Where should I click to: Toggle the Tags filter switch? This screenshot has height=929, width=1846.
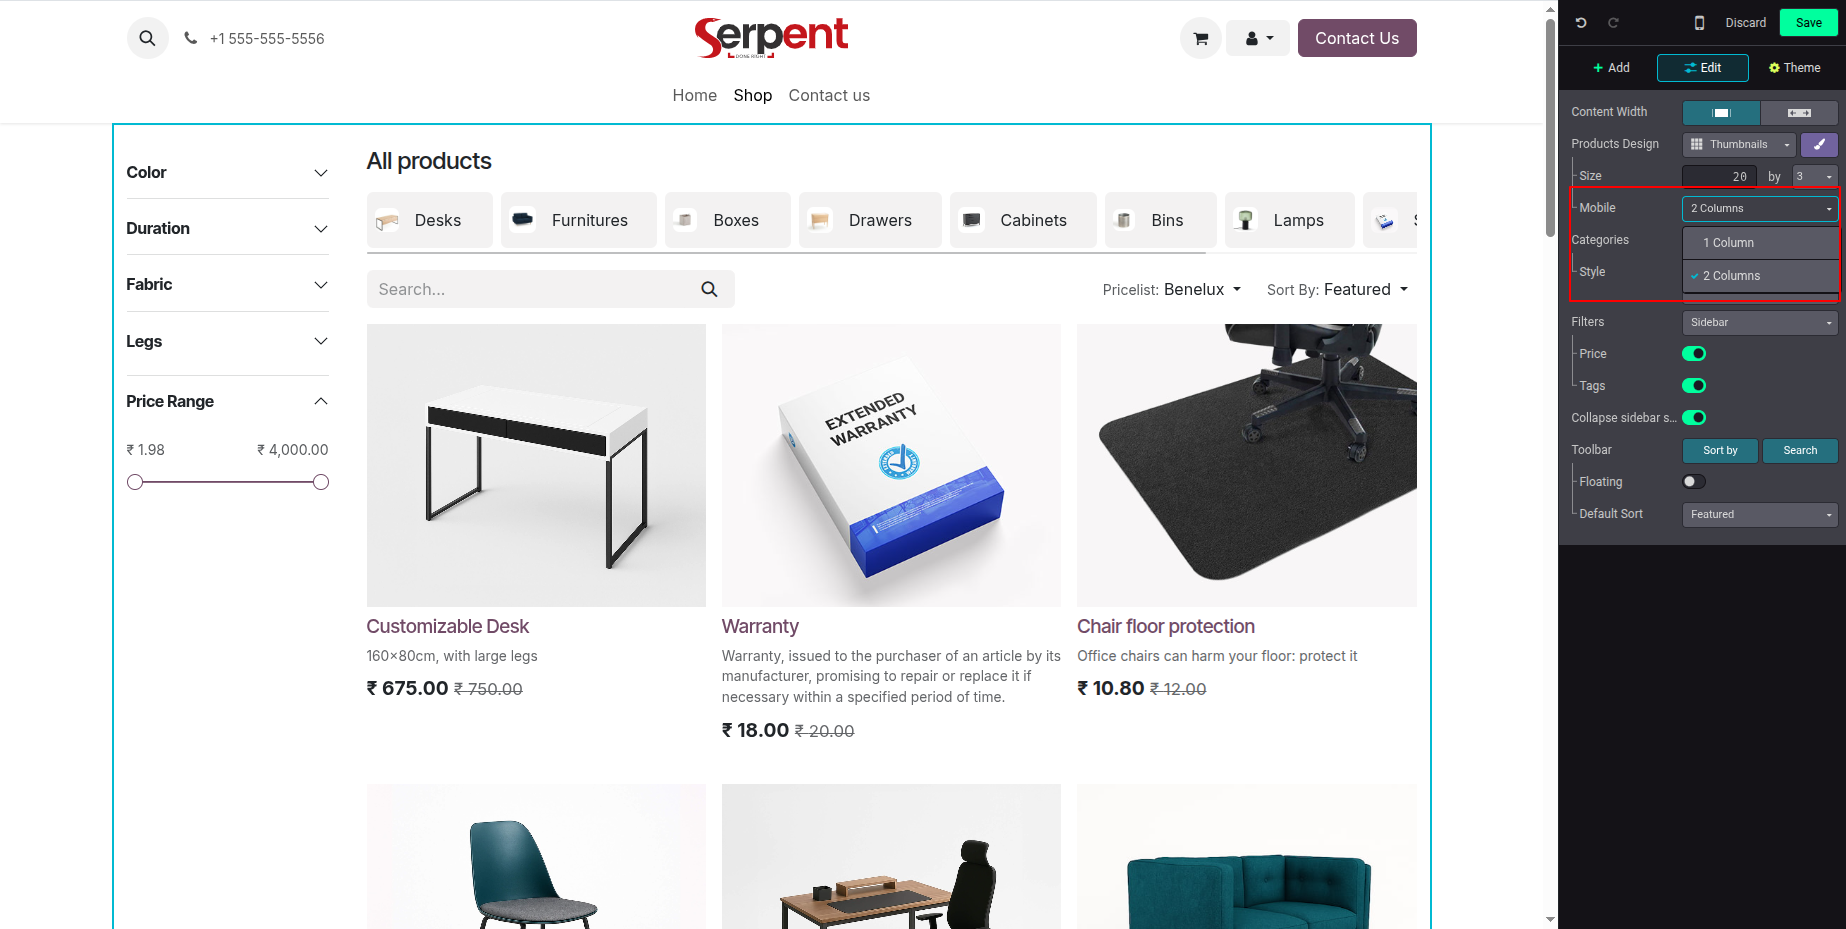click(1694, 386)
